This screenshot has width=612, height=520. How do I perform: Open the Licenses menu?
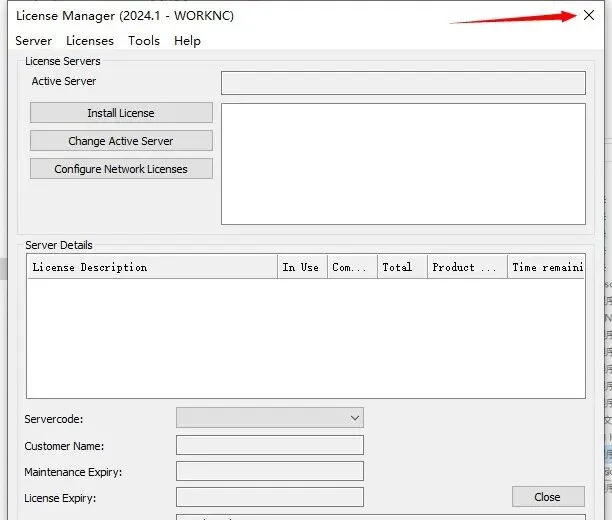tap(90, 41)
